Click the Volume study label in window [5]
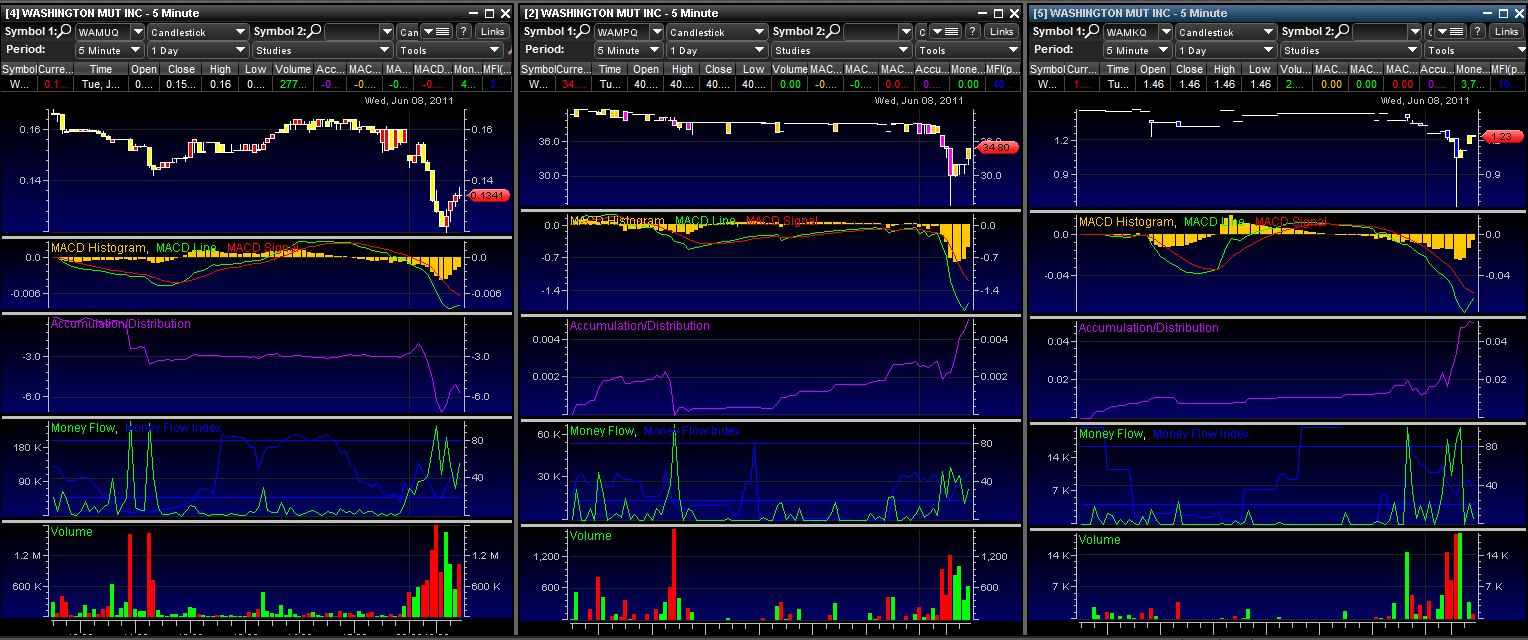 point(1099,539)
